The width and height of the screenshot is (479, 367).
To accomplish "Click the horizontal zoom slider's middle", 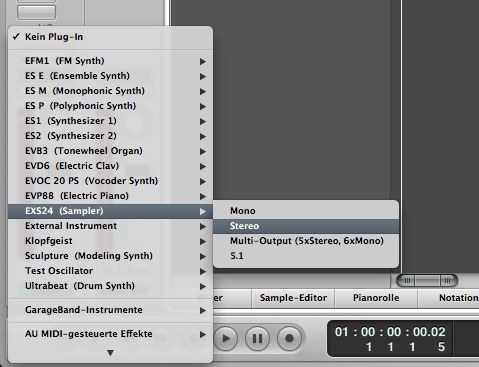I will (427, 281).
